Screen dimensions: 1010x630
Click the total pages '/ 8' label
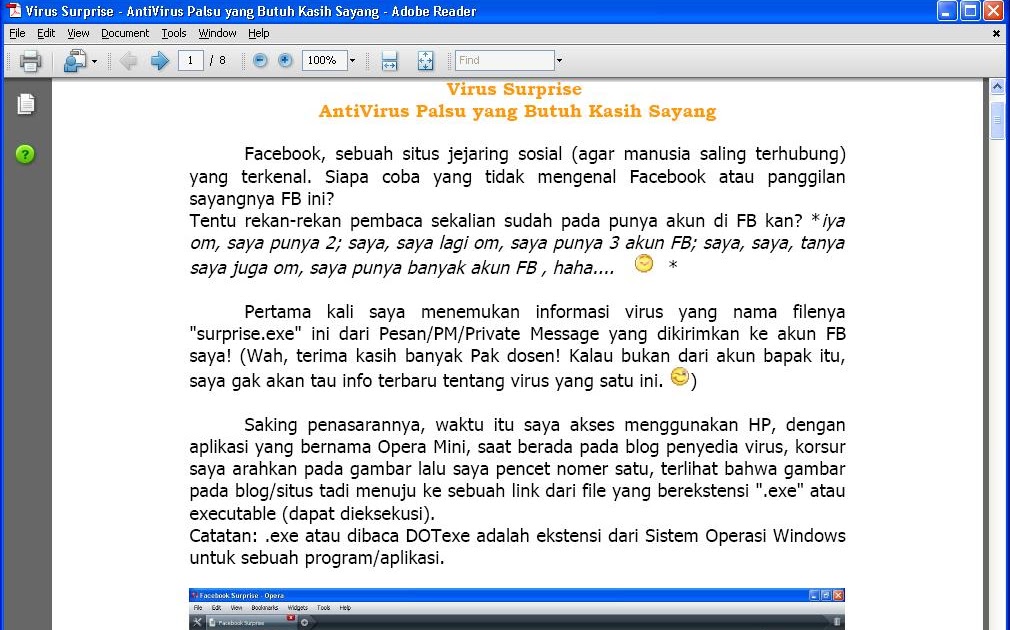pos(218,61)
